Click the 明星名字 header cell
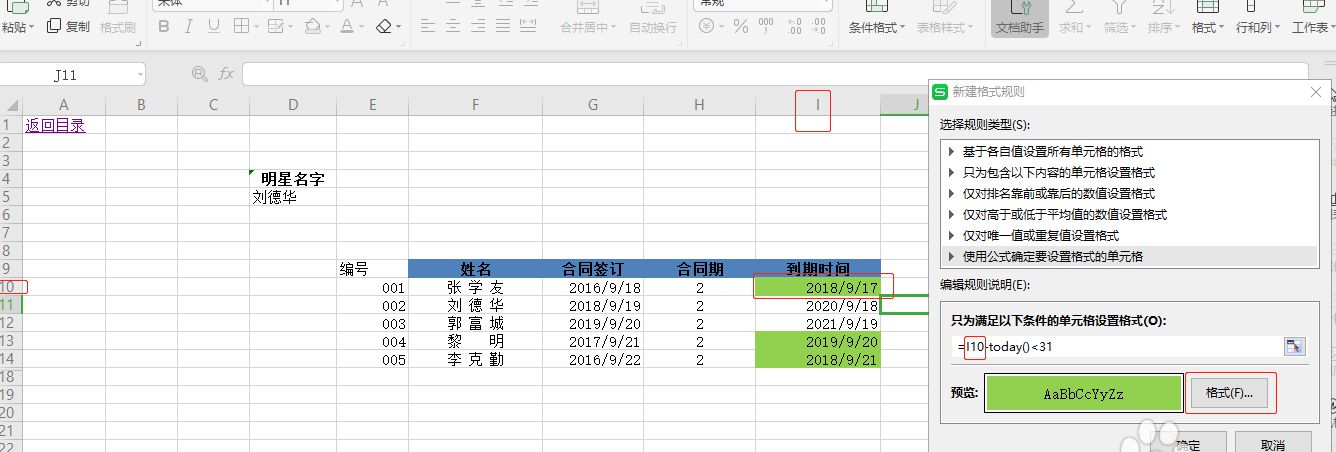Screen dimensions: 1336x452 293,179
